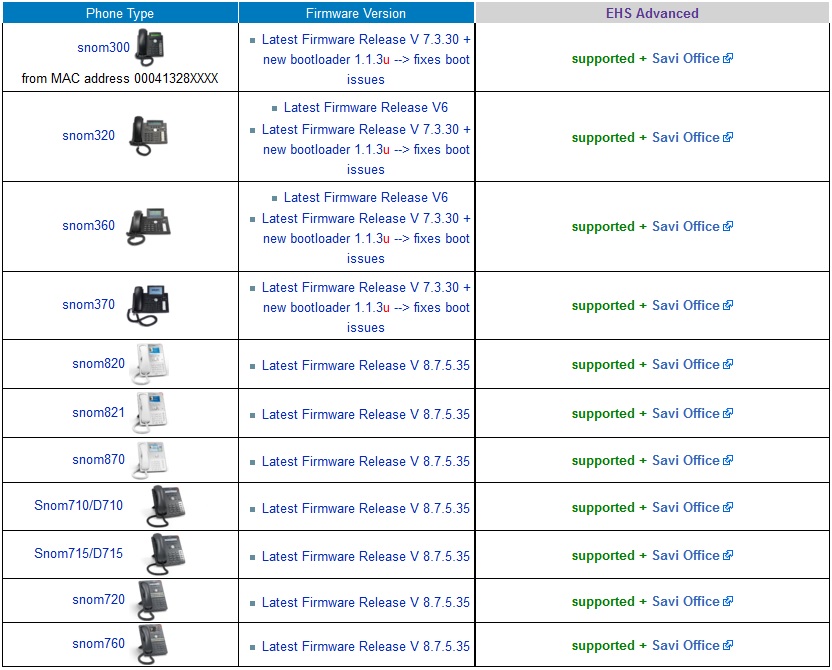
Task: Open snom820 Firmware Release V 8.7.5.35 link
Action: tap(366, 366)
